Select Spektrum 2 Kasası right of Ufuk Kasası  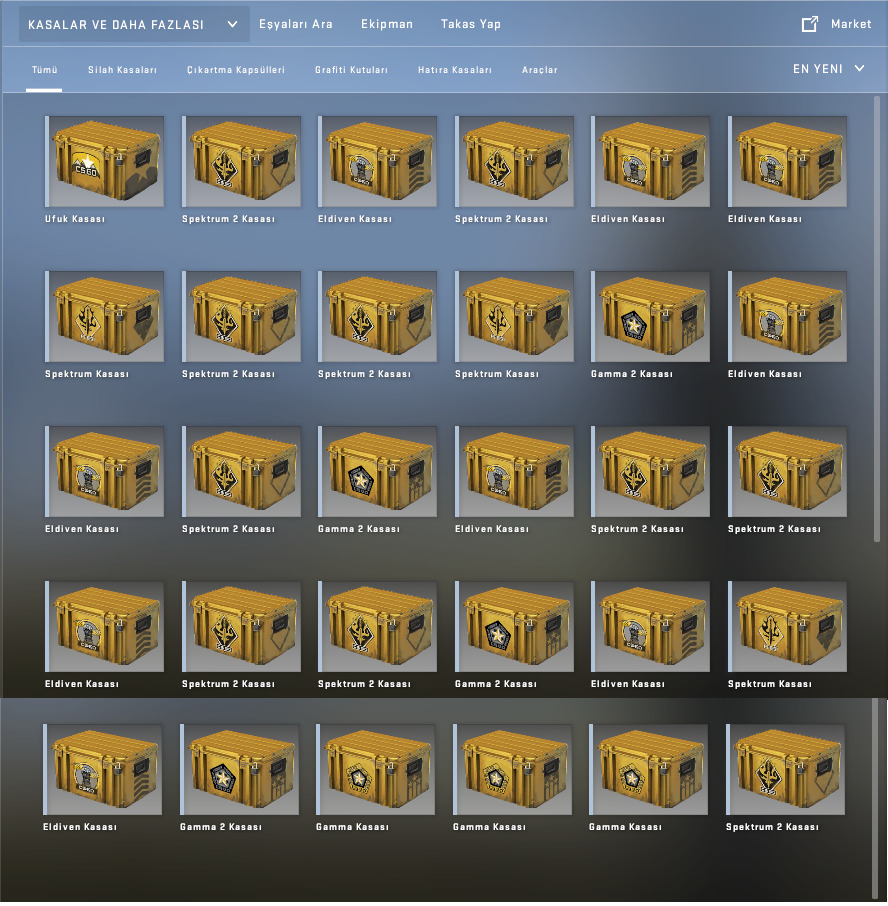click(x=241, y=161)
